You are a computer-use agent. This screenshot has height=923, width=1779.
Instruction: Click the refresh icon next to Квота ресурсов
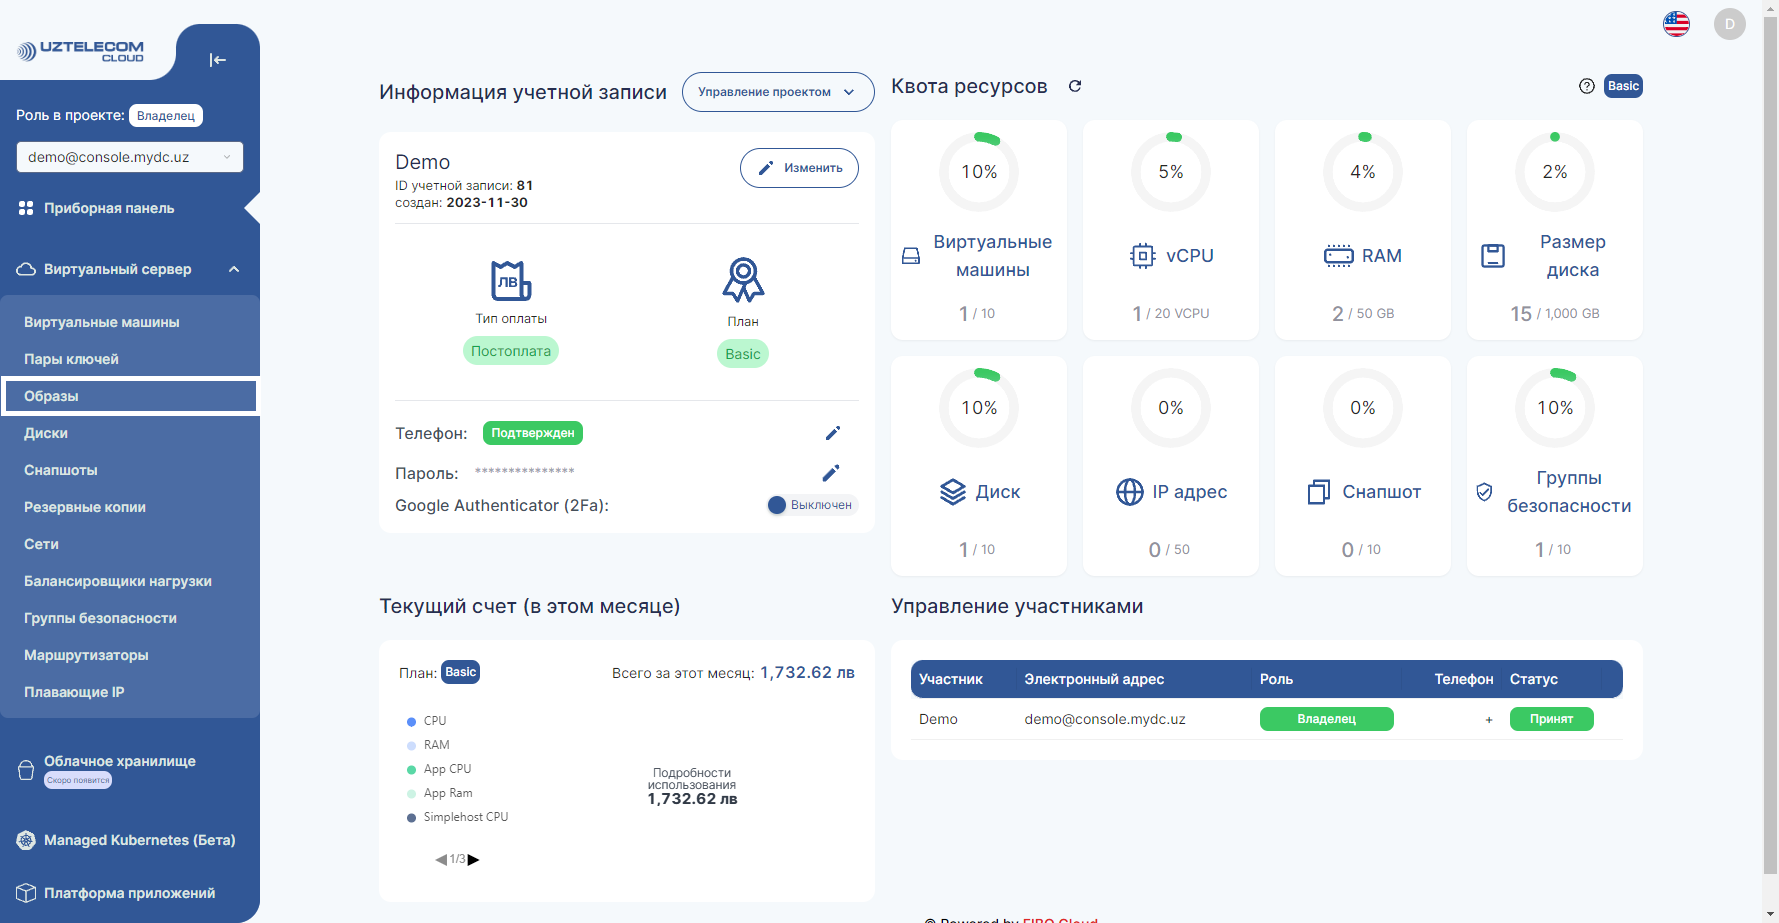(1075, 86)
